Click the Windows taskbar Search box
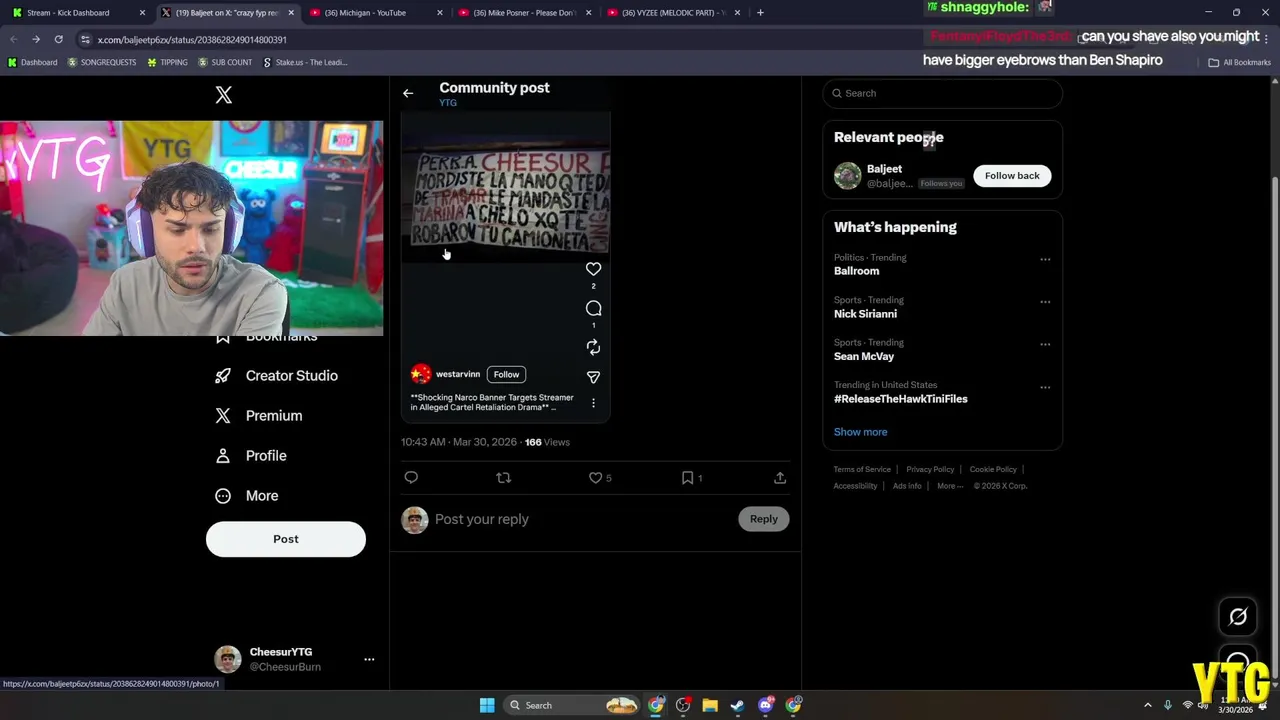Image resolution: width=1280 pixels, height=720 pixels. 572,705
